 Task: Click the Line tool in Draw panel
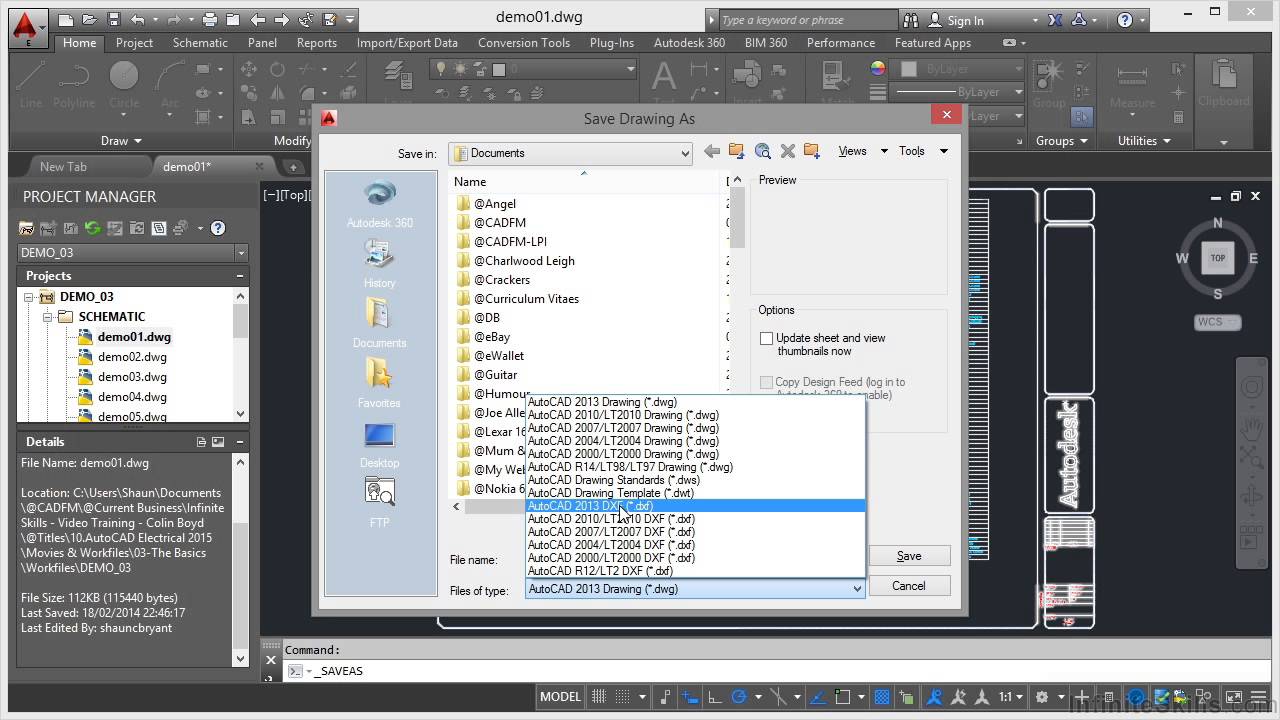pyautogui.click(x=31, y=84)
